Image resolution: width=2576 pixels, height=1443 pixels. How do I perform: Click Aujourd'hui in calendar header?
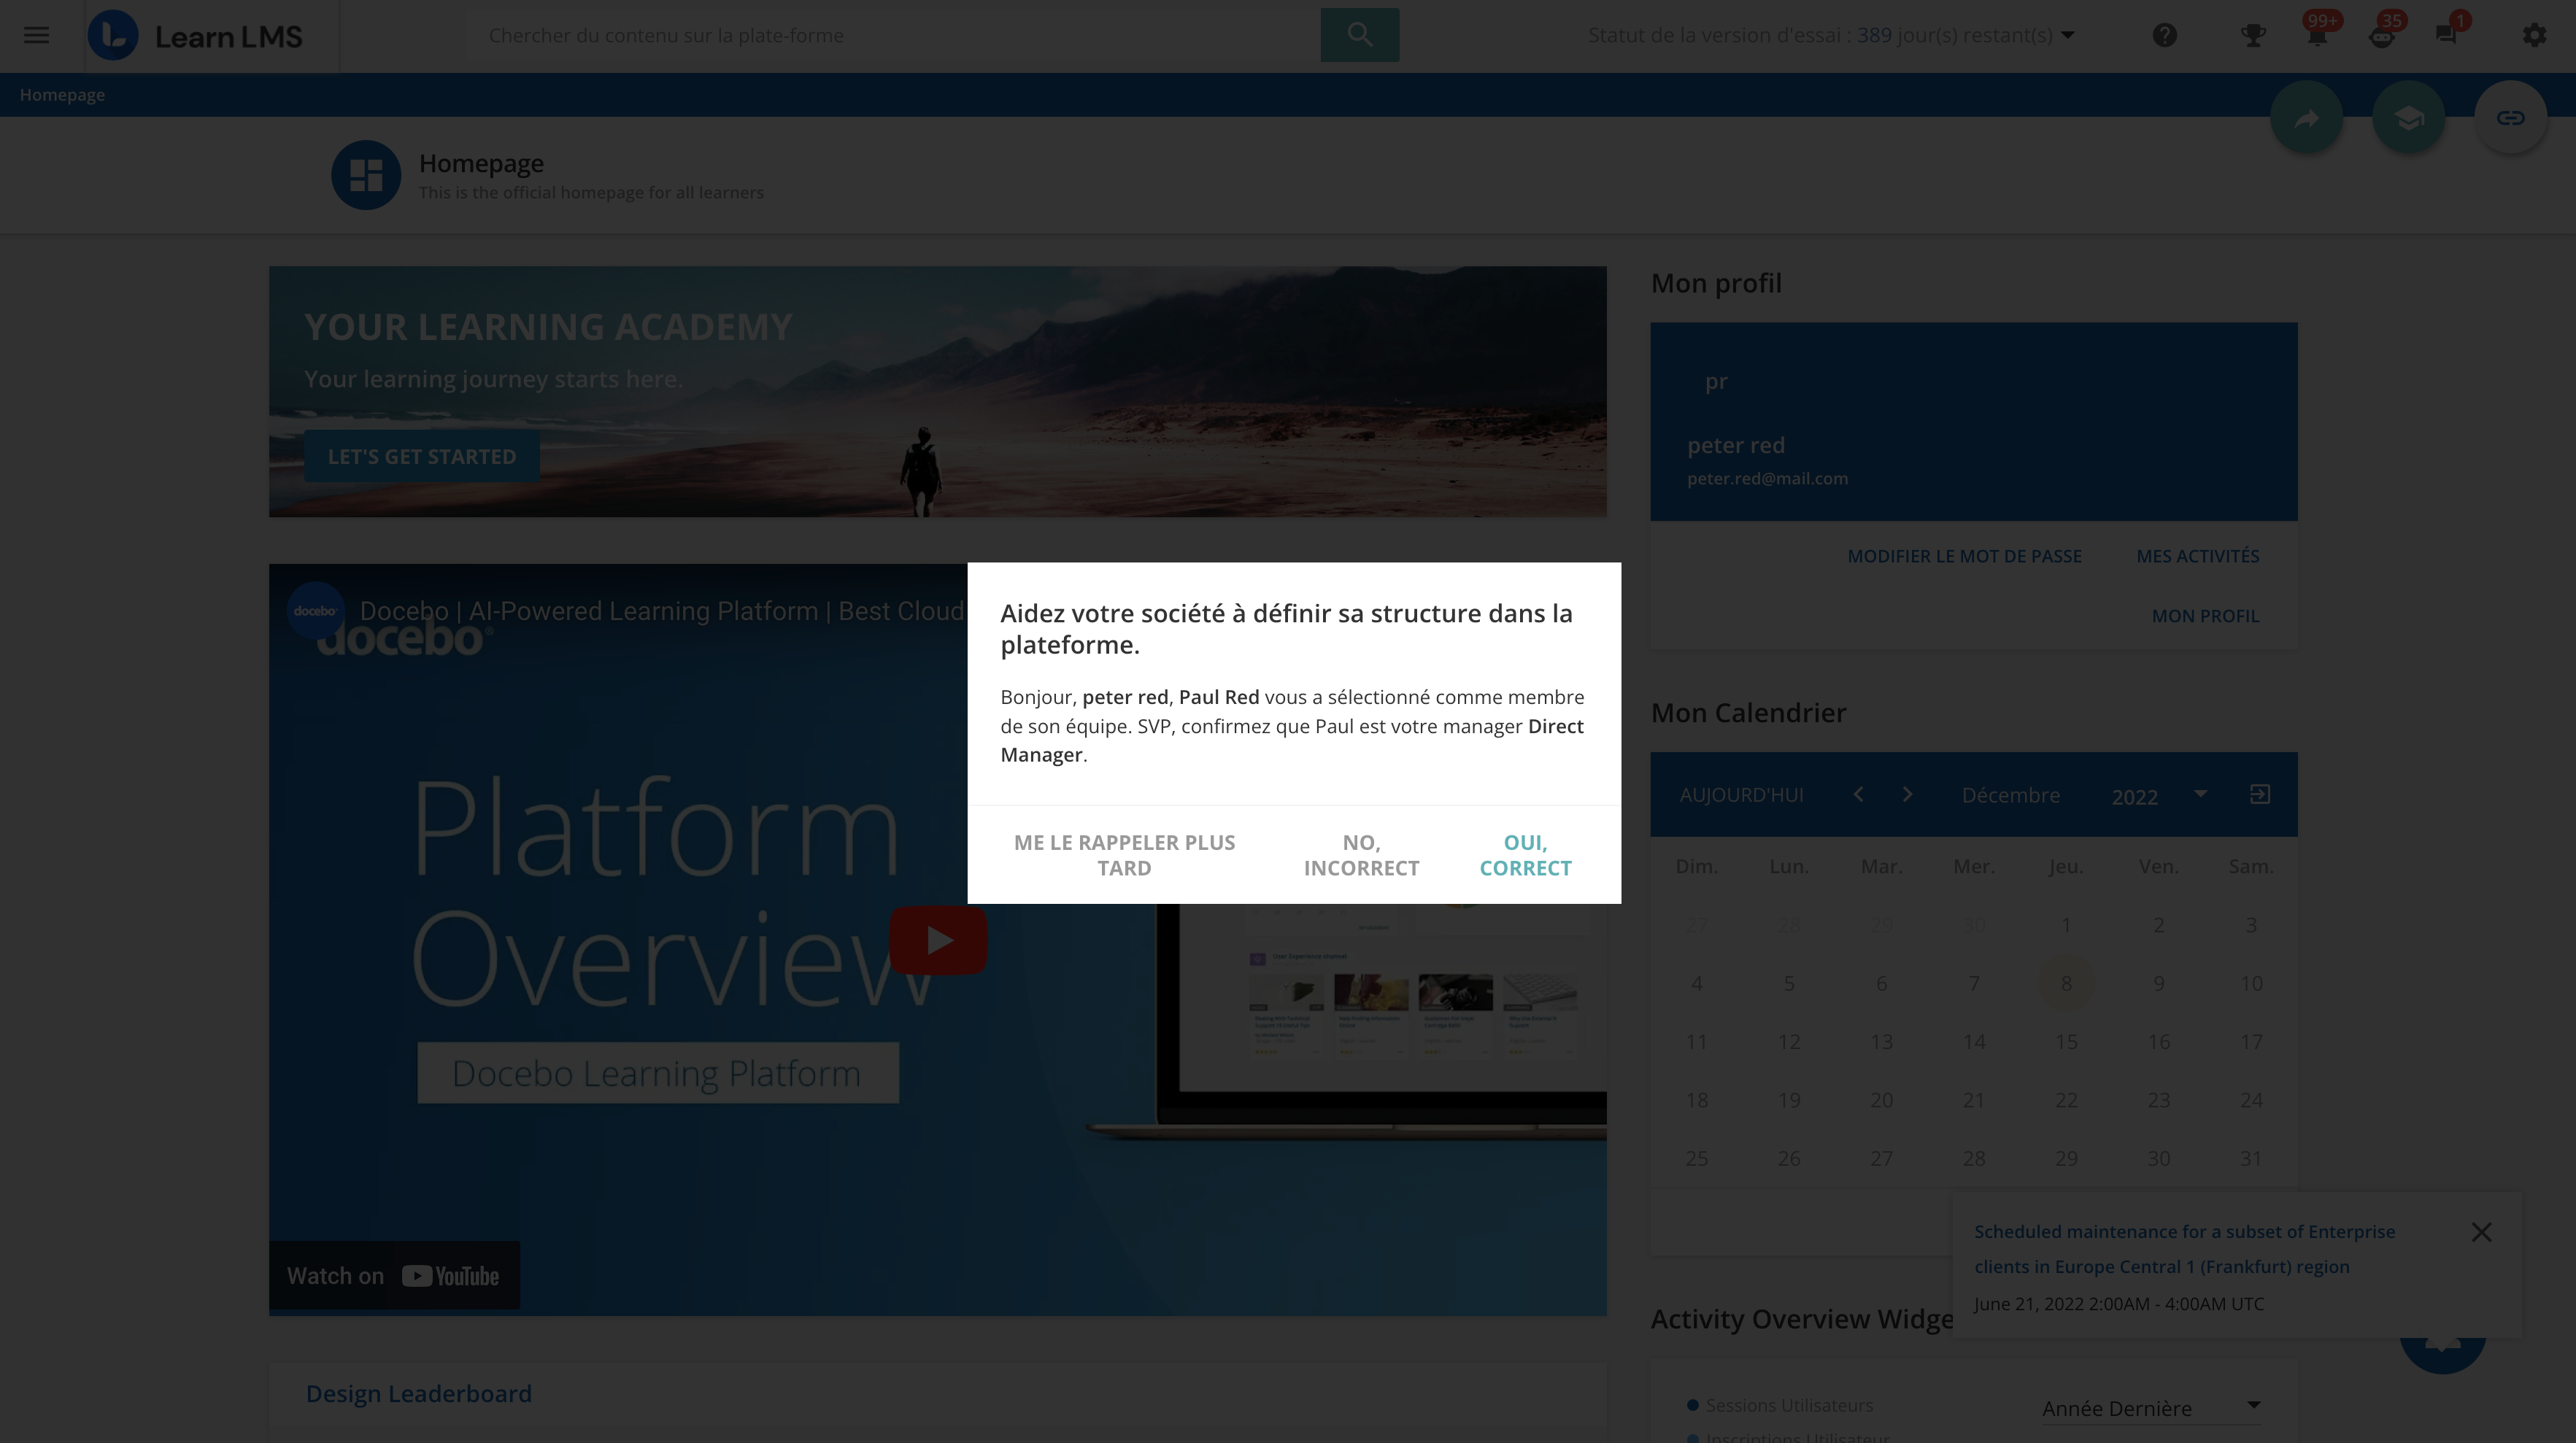pyautogui.click(x=1741, y=795)
